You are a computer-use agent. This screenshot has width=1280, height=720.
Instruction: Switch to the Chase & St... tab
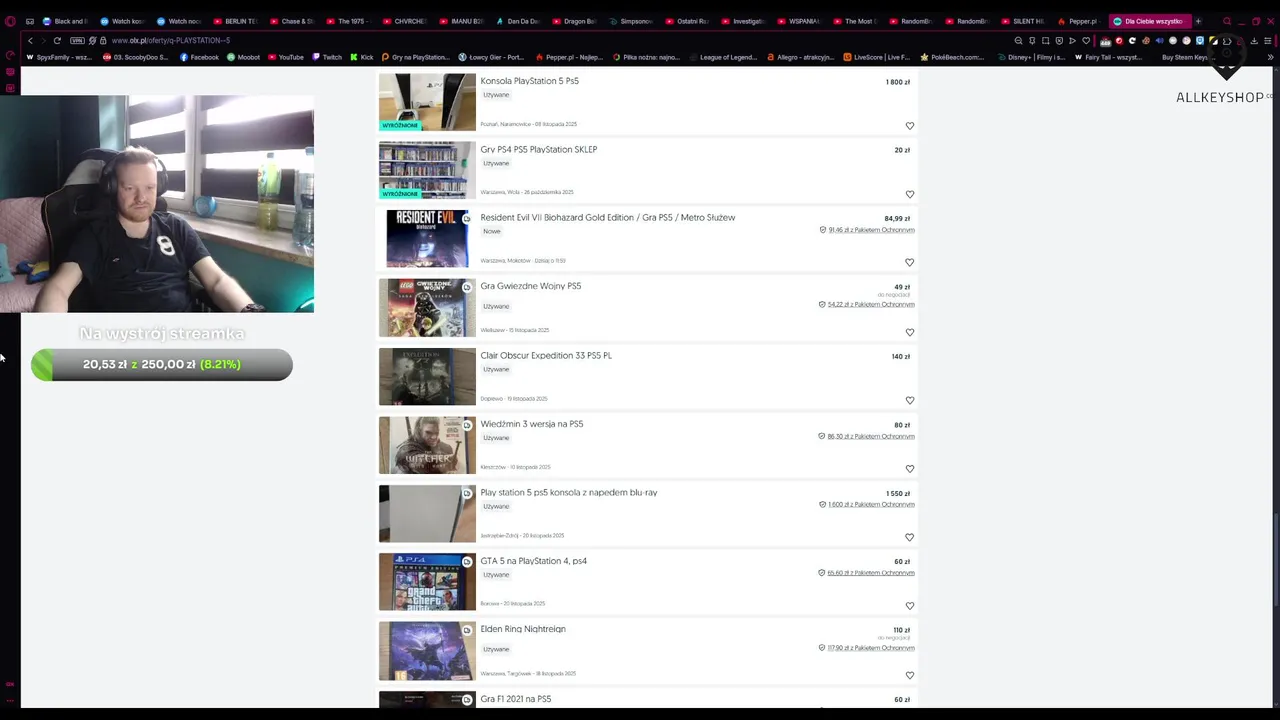(291, 21)
